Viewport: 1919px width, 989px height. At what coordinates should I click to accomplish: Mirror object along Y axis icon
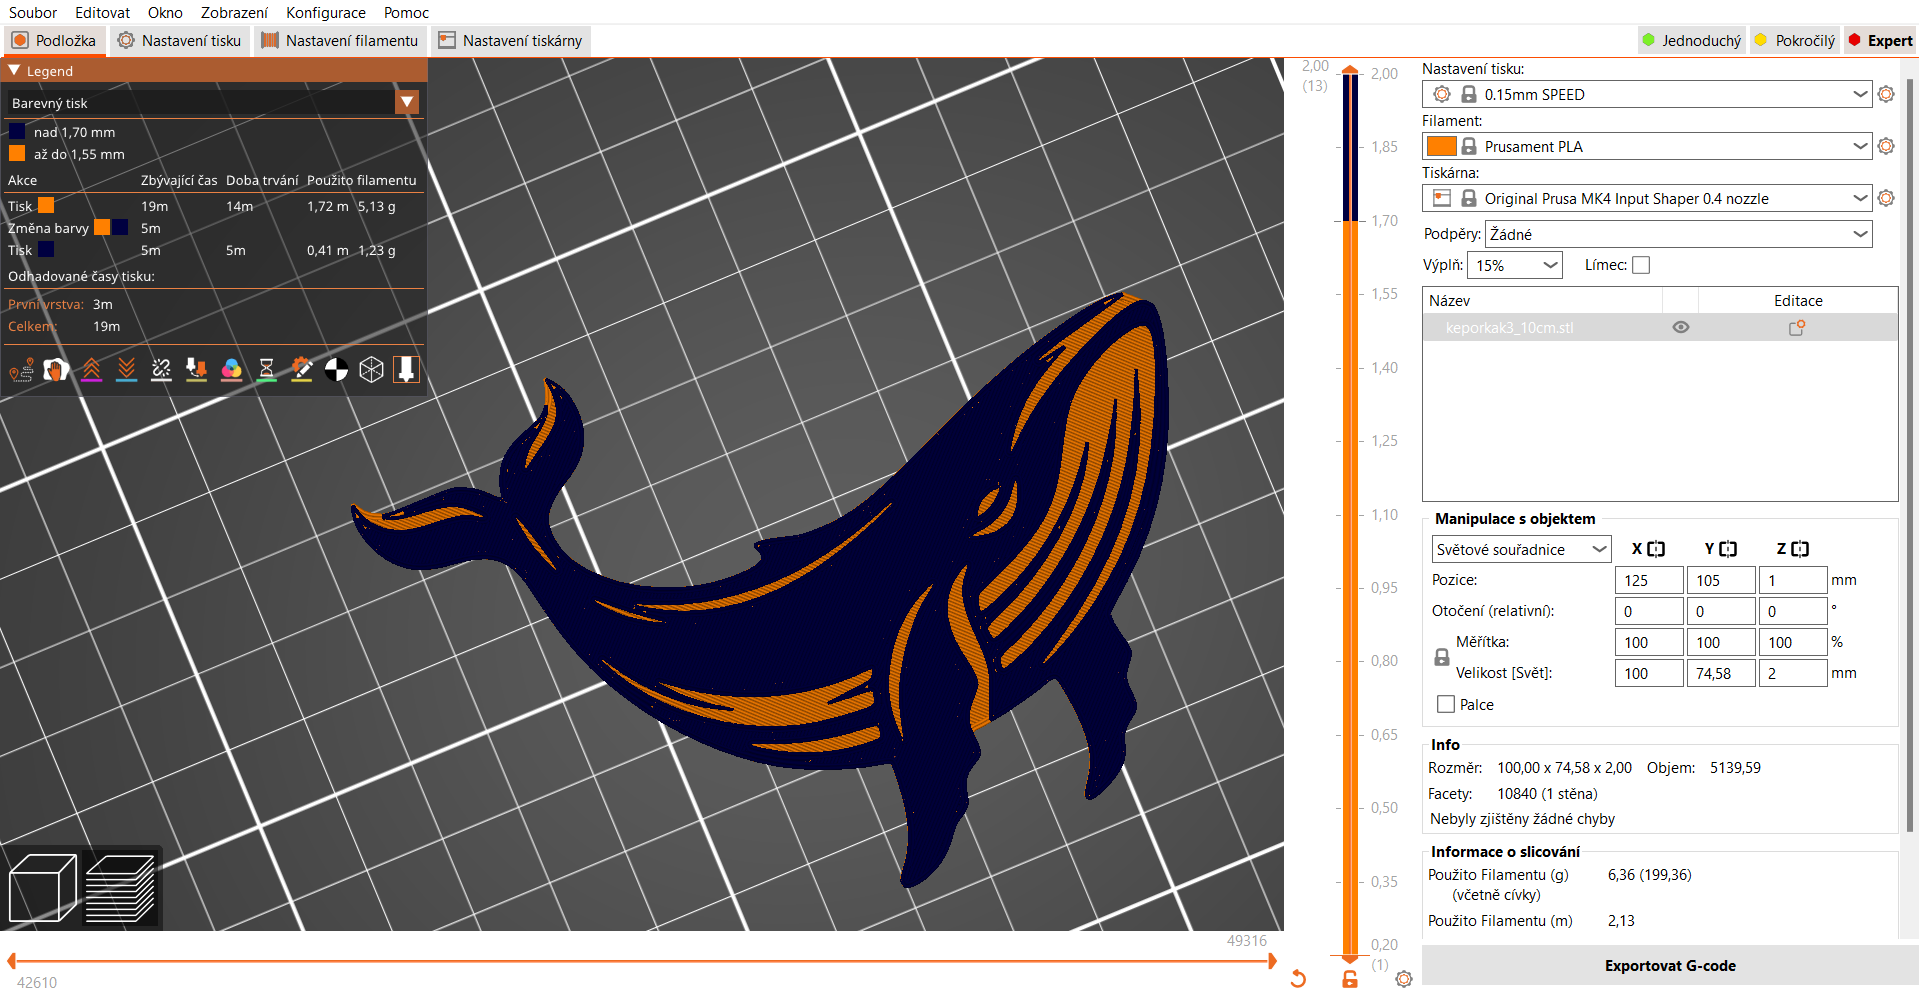click(x=1728, y=549)
